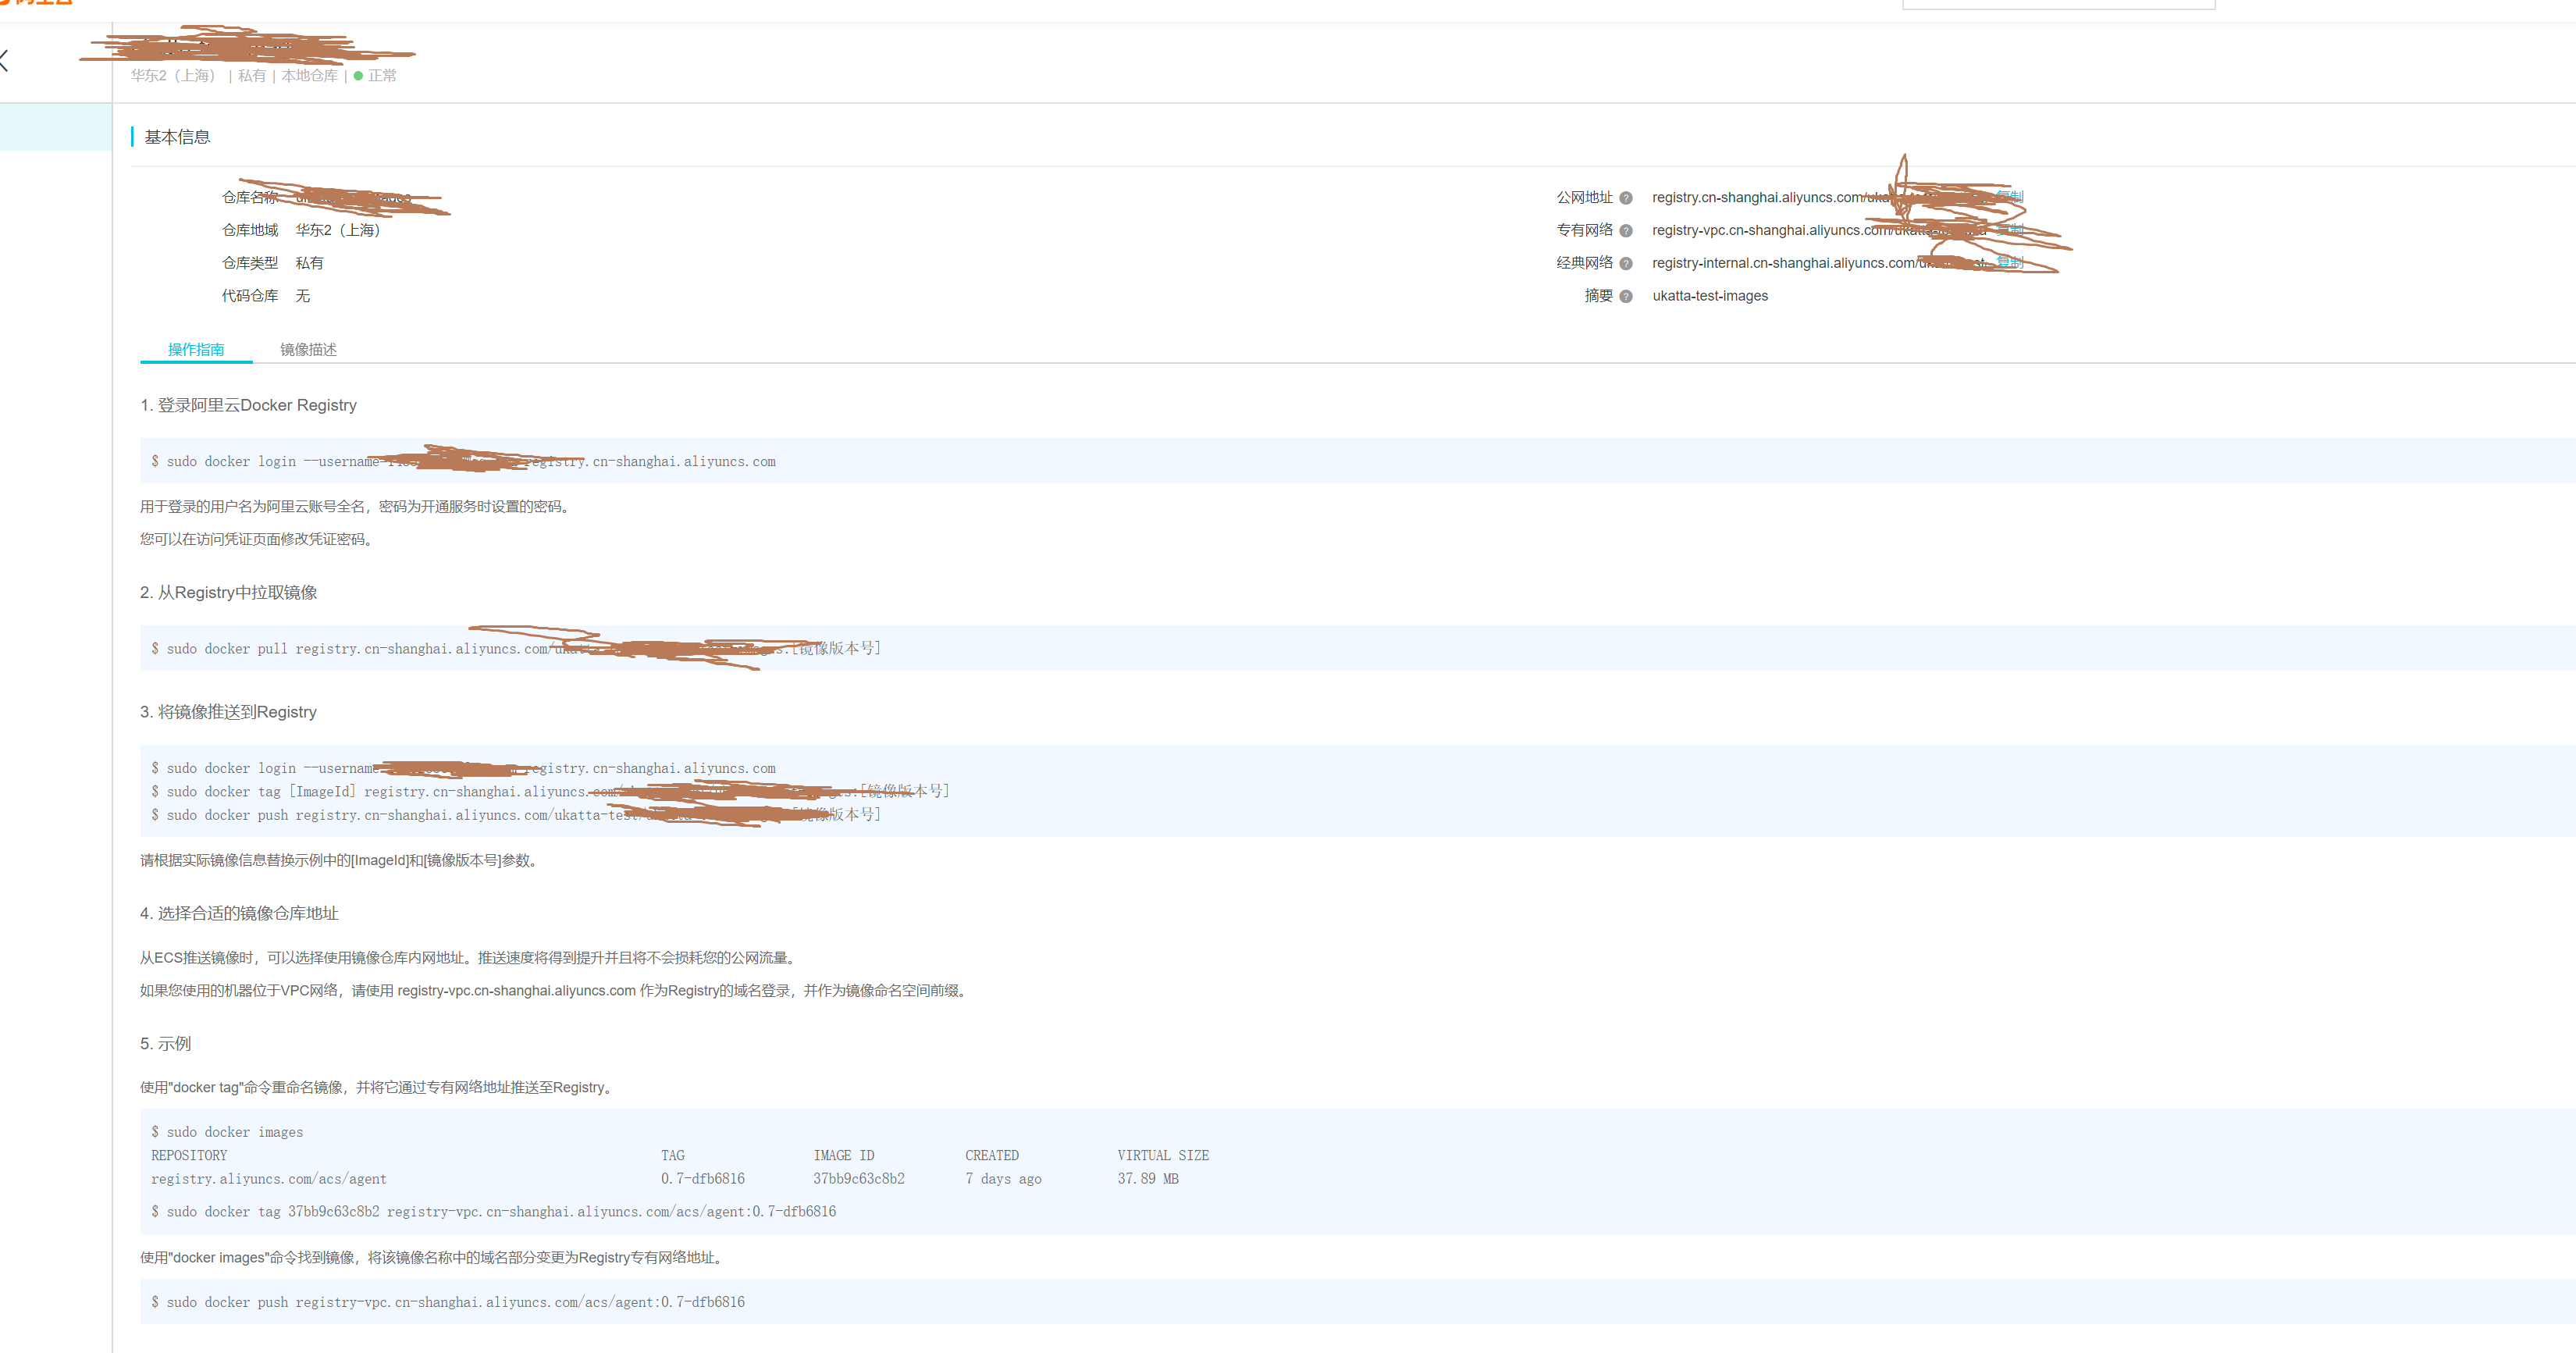Click the 基本信息 section heading
The image size is (2576, 1353).
pyautogui.click(x=177, y=137)
